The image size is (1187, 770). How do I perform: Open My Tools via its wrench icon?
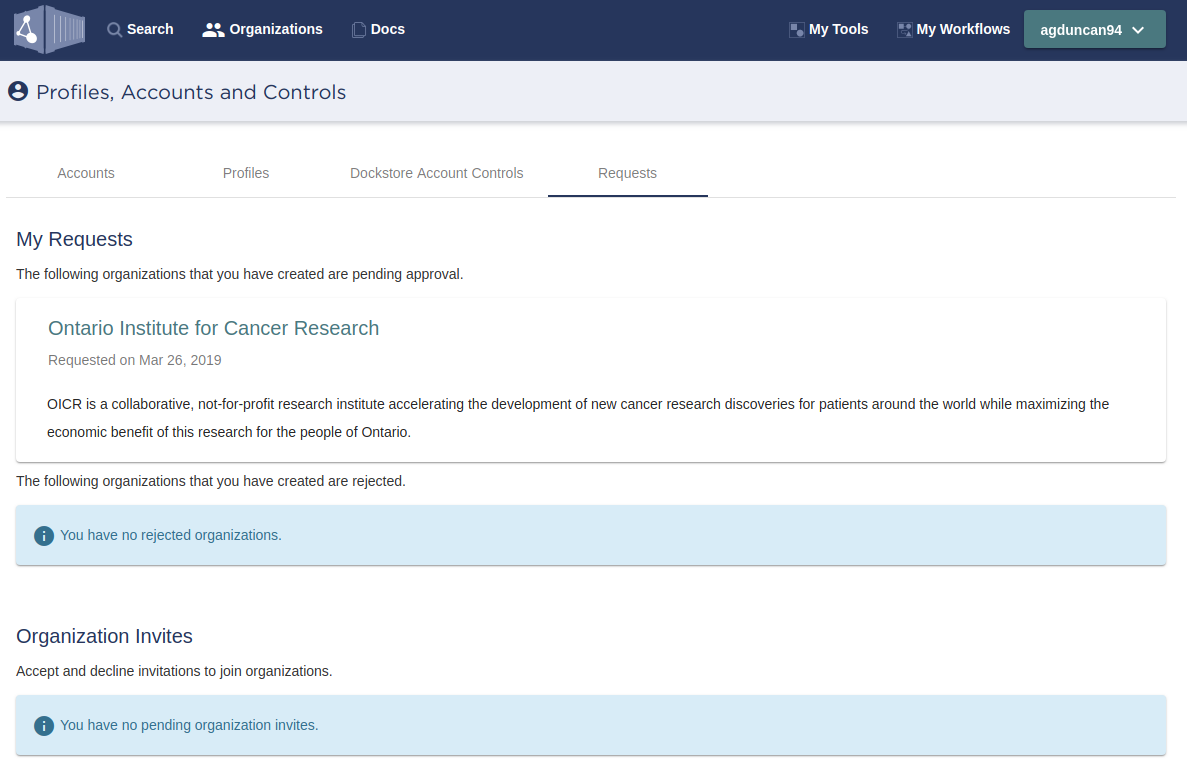pos(796,29)
